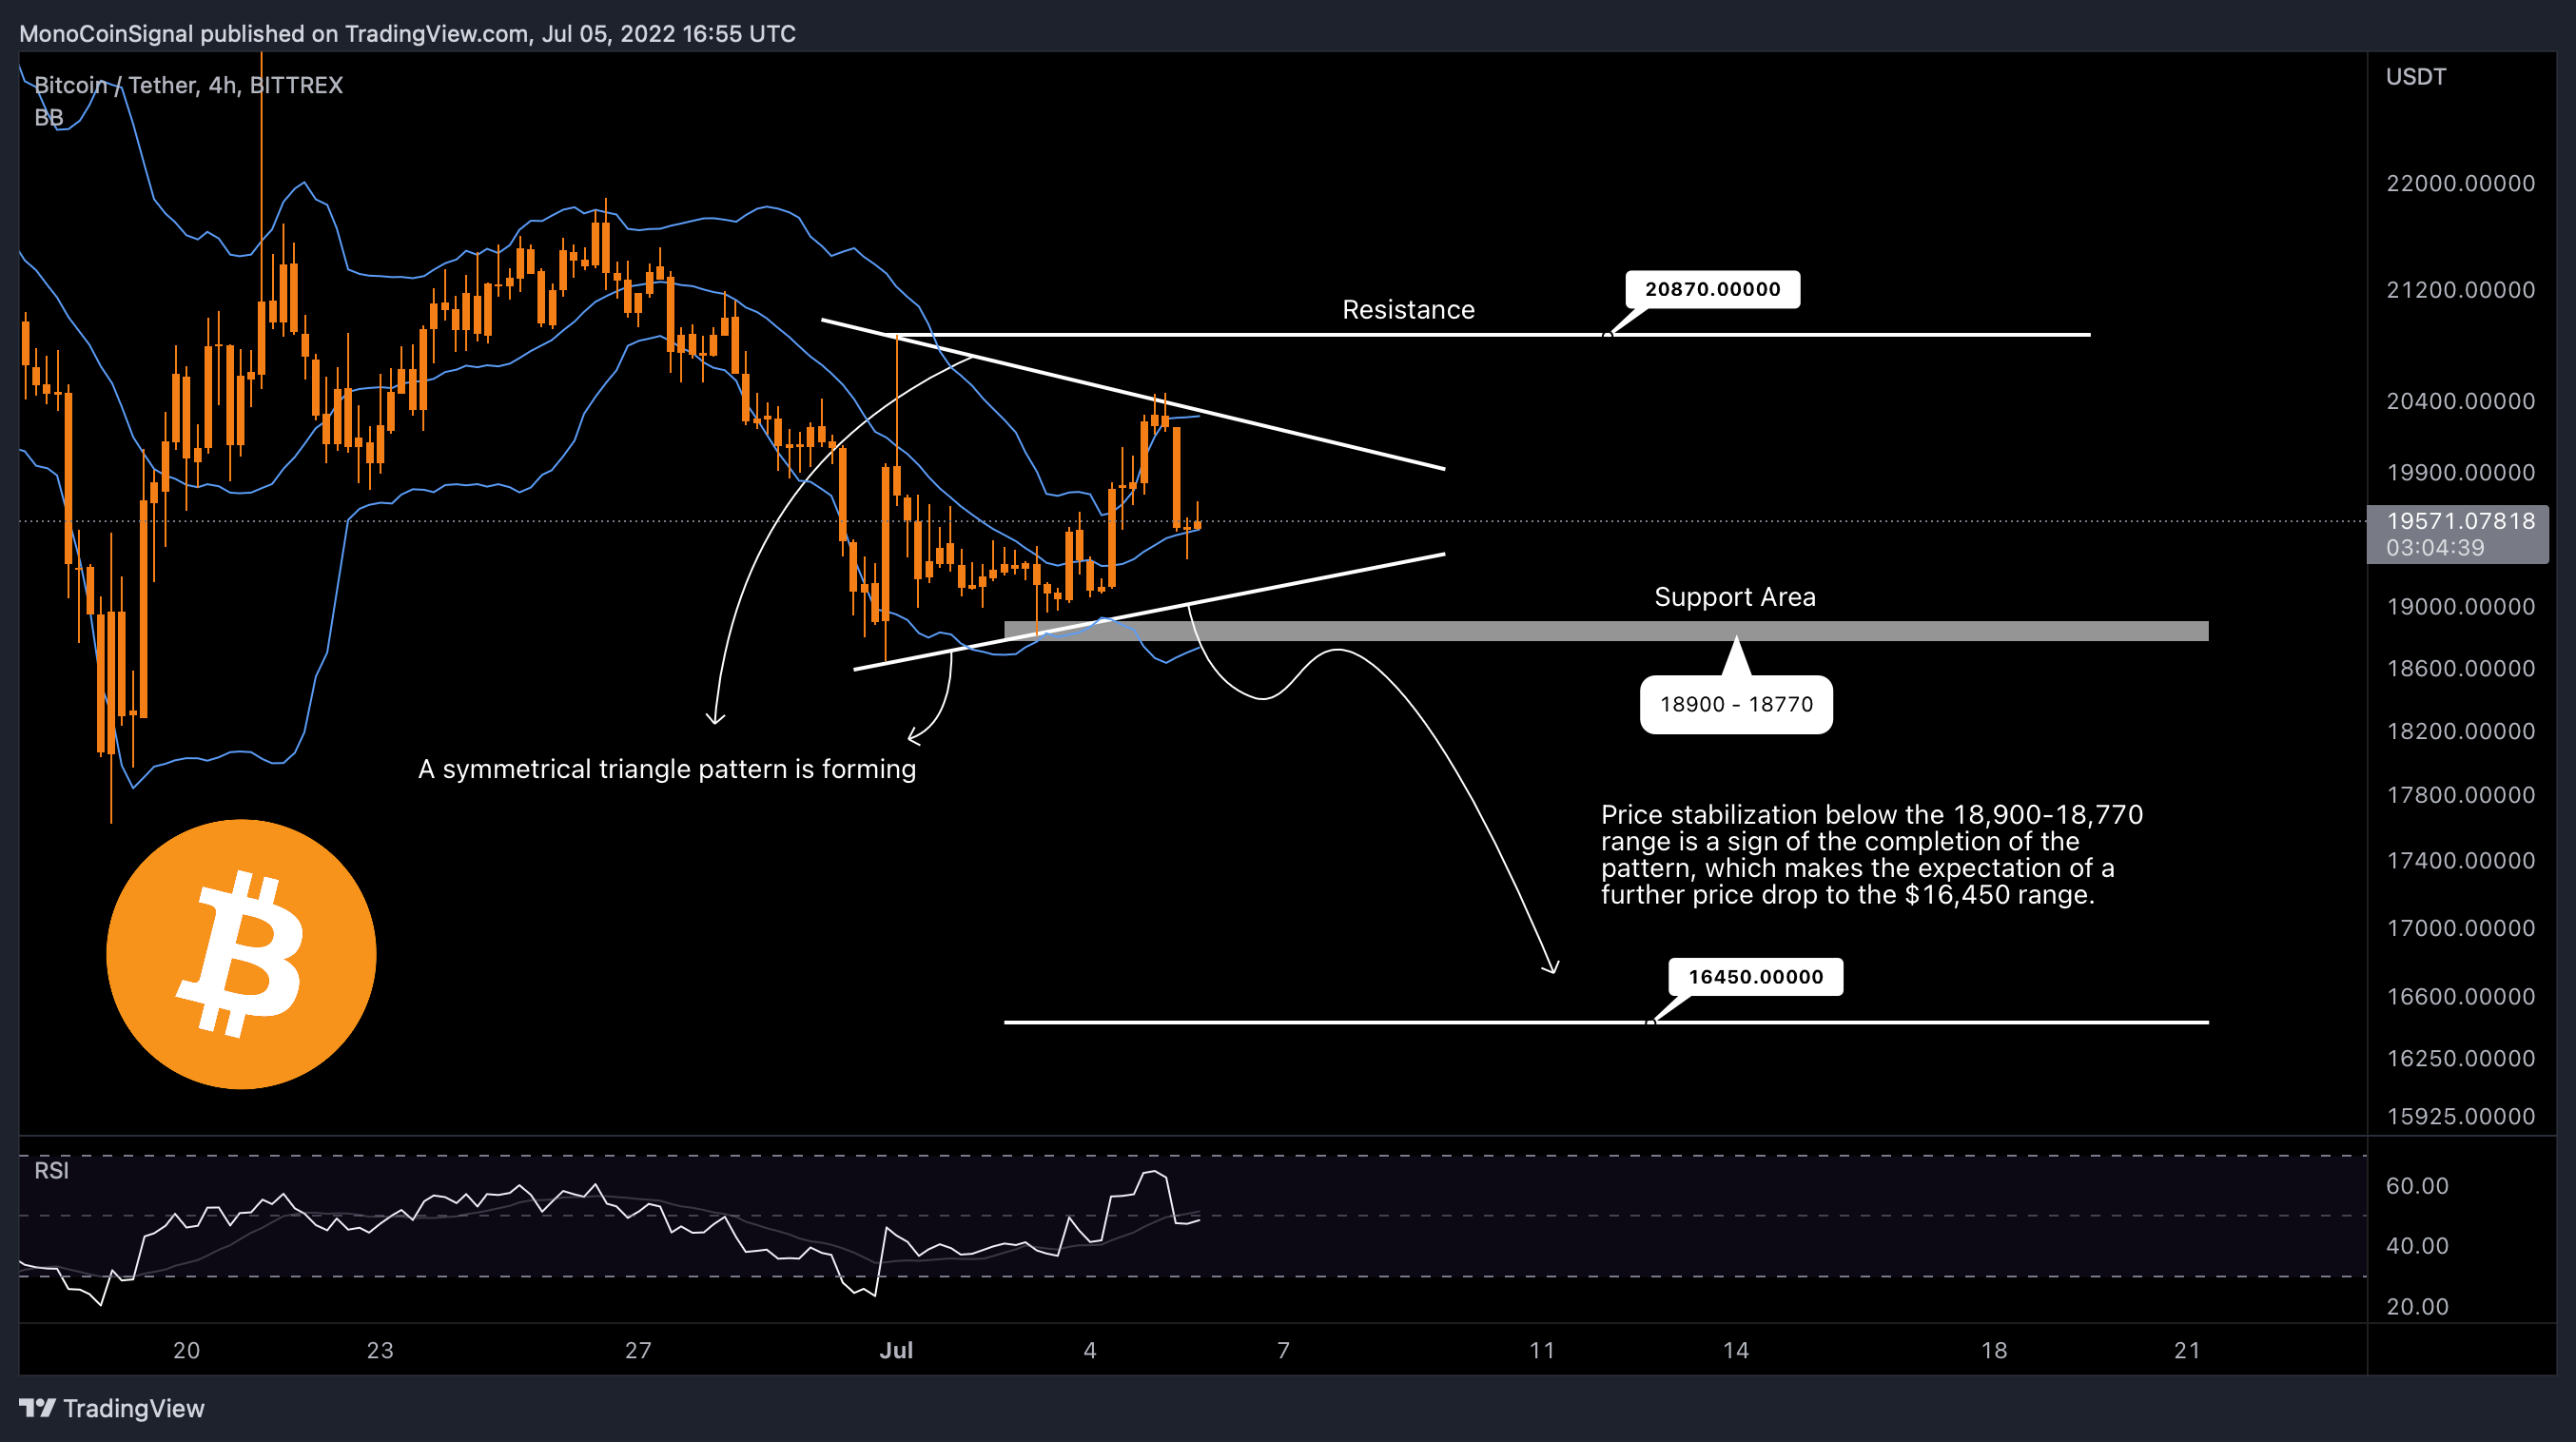Click the 18900 - 18770 support callout
The height and width of the screenshot is (1442, 2576).
pos(1736,704)
